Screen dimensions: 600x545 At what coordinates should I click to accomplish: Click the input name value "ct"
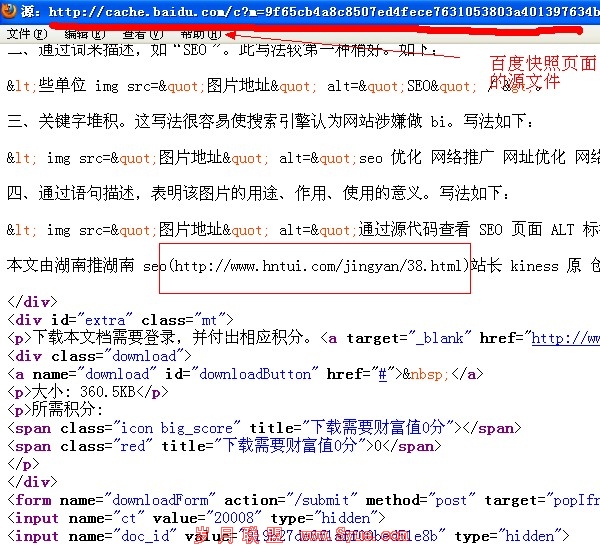[128, 518]
